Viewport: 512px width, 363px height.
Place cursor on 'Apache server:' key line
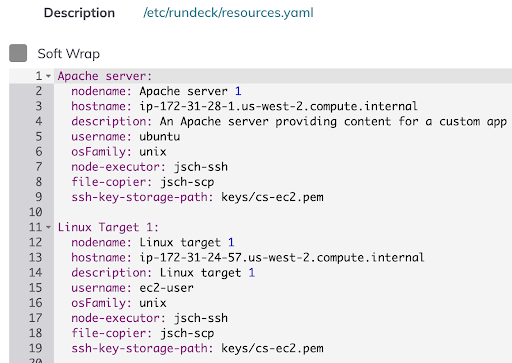click(105, 76)
